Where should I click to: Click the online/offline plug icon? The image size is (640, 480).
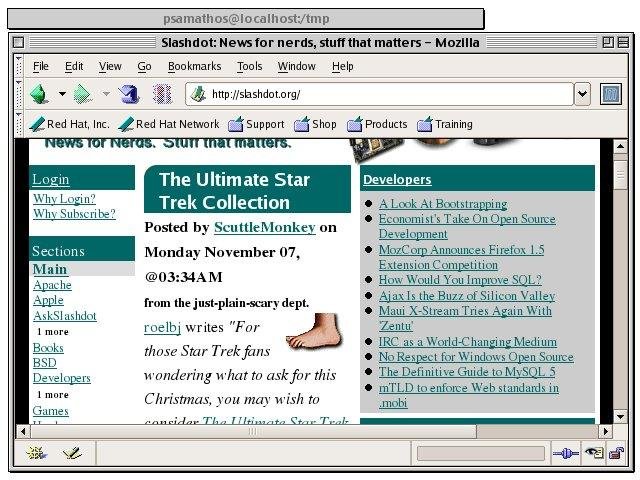(x=565, y=453)
